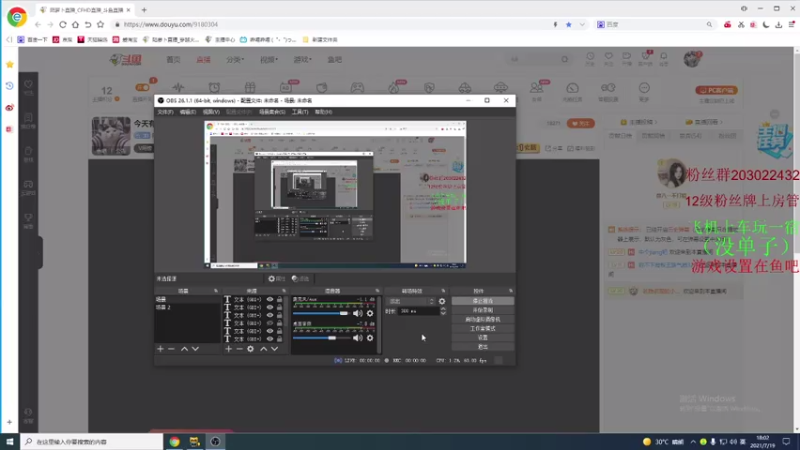Click 启动虚拟摄像机 virtual camera button
The image size is (800, 450).
pos(483,319)
